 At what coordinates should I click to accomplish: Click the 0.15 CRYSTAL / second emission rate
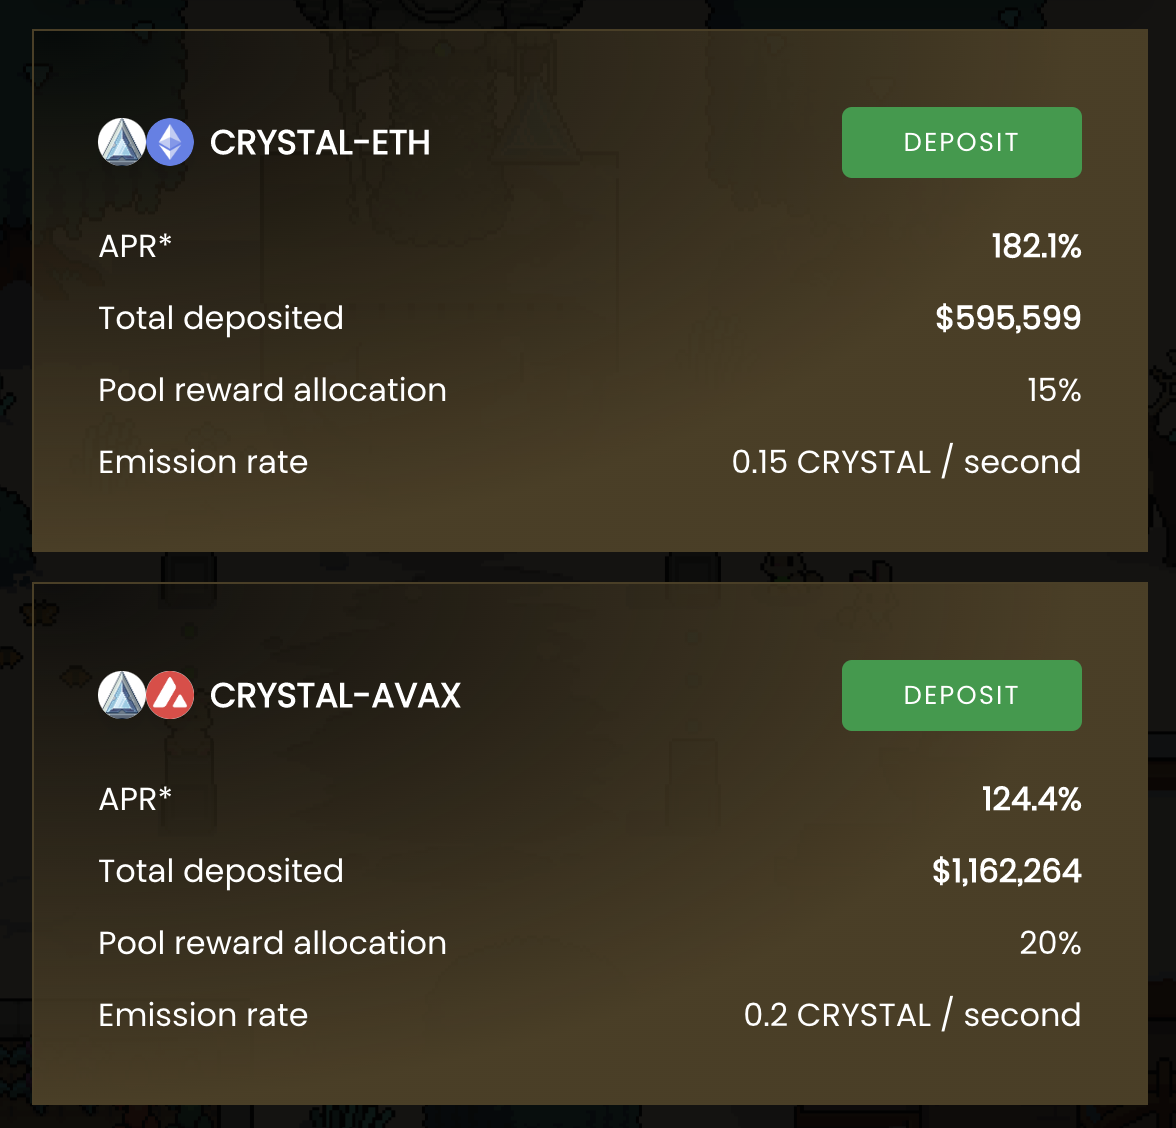(x=907, y=461)
